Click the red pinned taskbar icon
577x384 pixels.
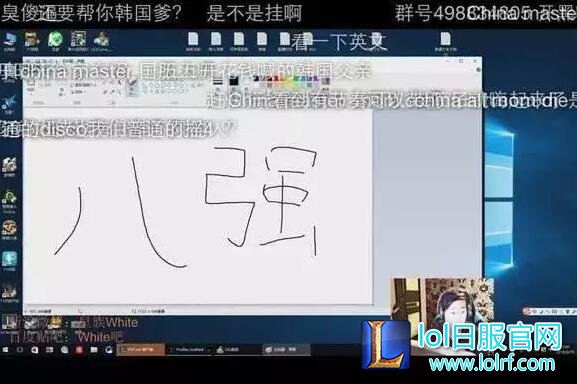(x=79, y=350)
